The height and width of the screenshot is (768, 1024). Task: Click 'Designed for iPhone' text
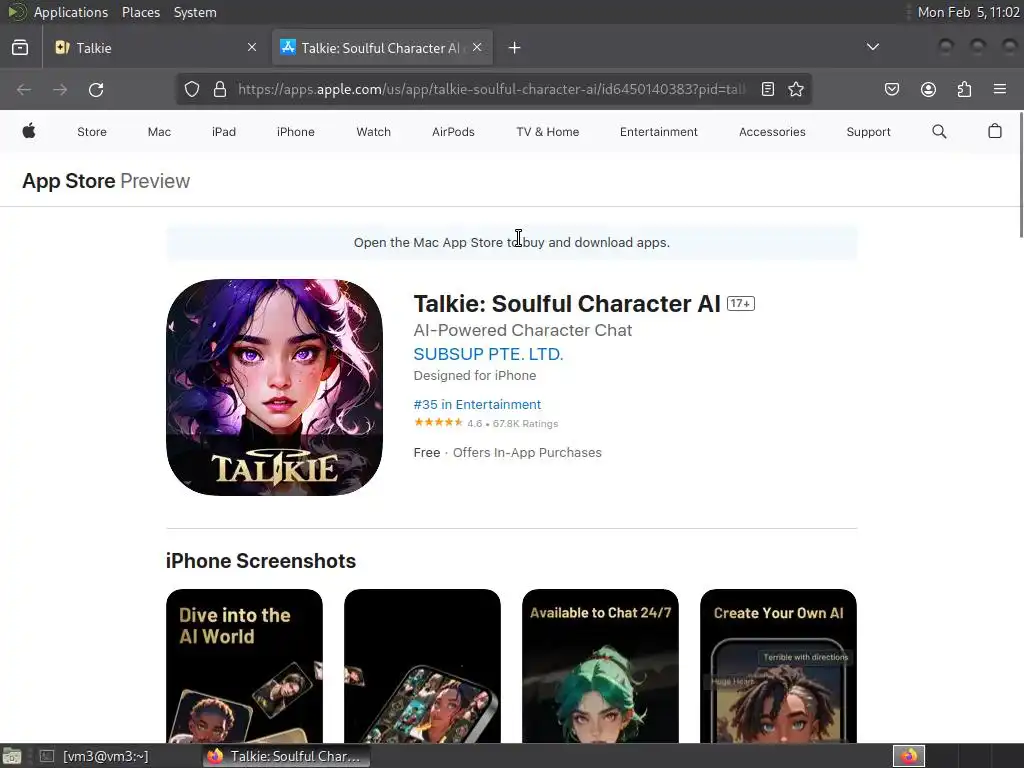(475, 376)
